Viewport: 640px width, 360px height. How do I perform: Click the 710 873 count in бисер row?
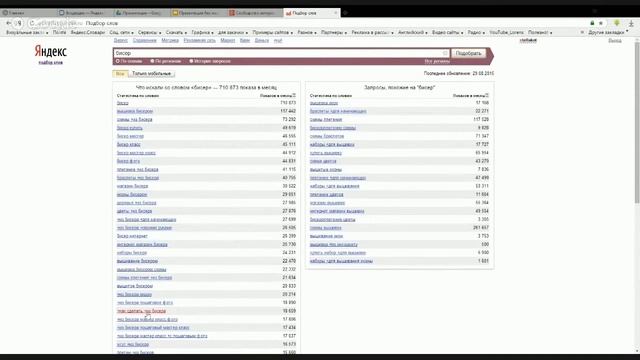(288, 103)
